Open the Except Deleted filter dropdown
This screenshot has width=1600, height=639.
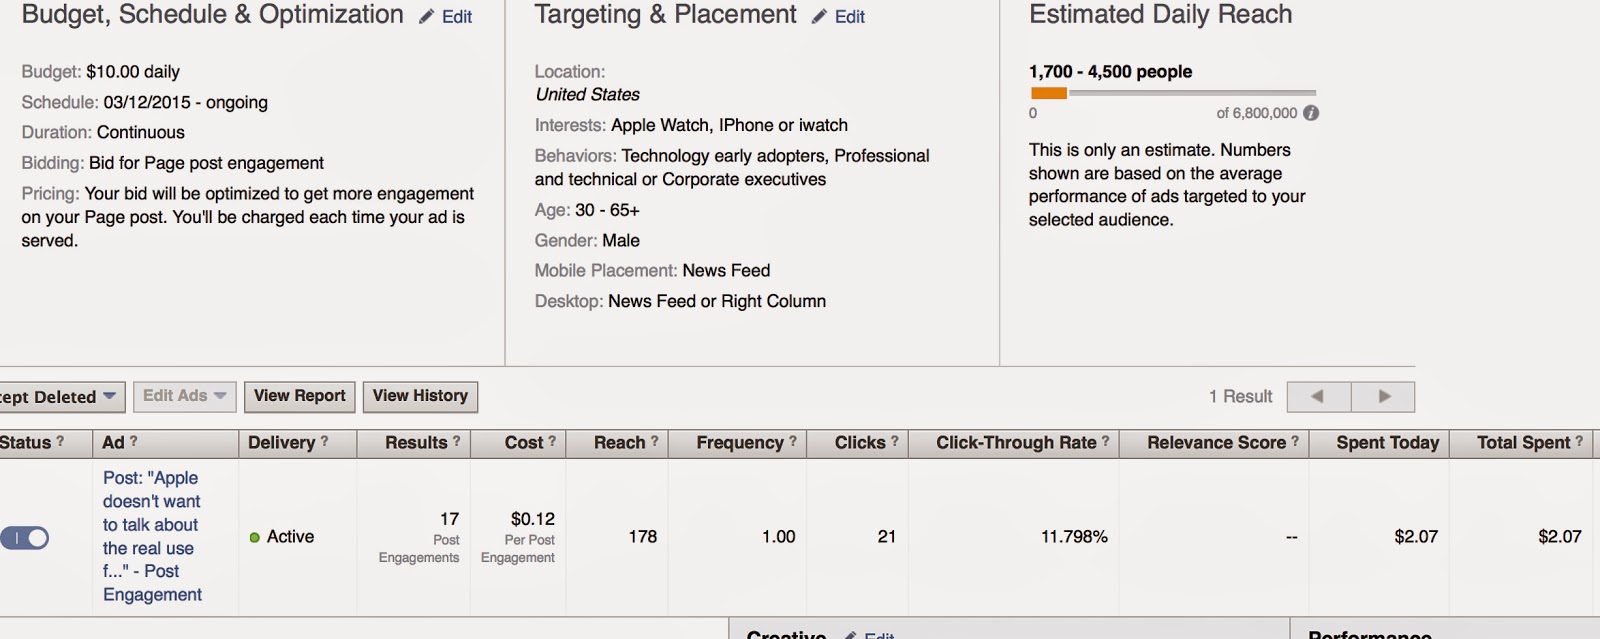(x=60, y=397)
